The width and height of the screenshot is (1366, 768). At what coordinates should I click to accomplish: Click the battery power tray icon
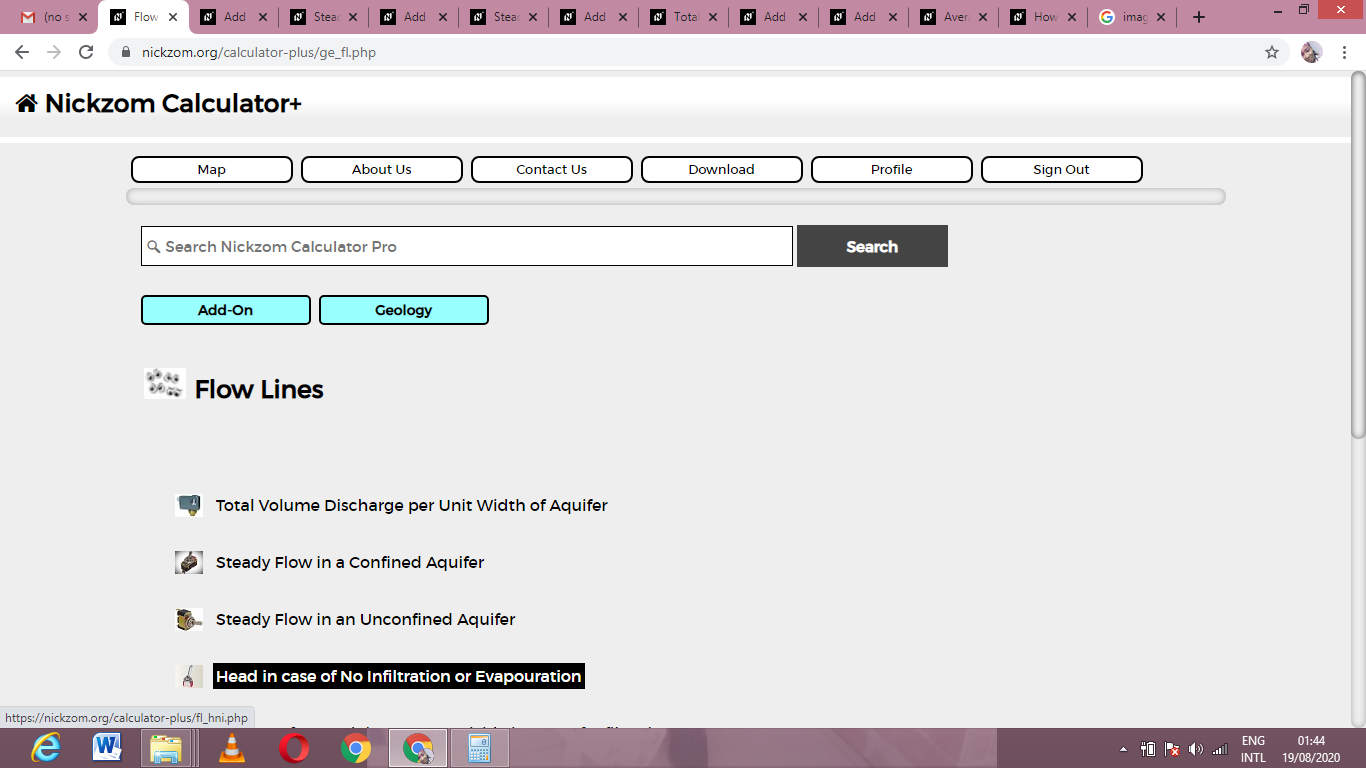click(x=1148, y=749)
